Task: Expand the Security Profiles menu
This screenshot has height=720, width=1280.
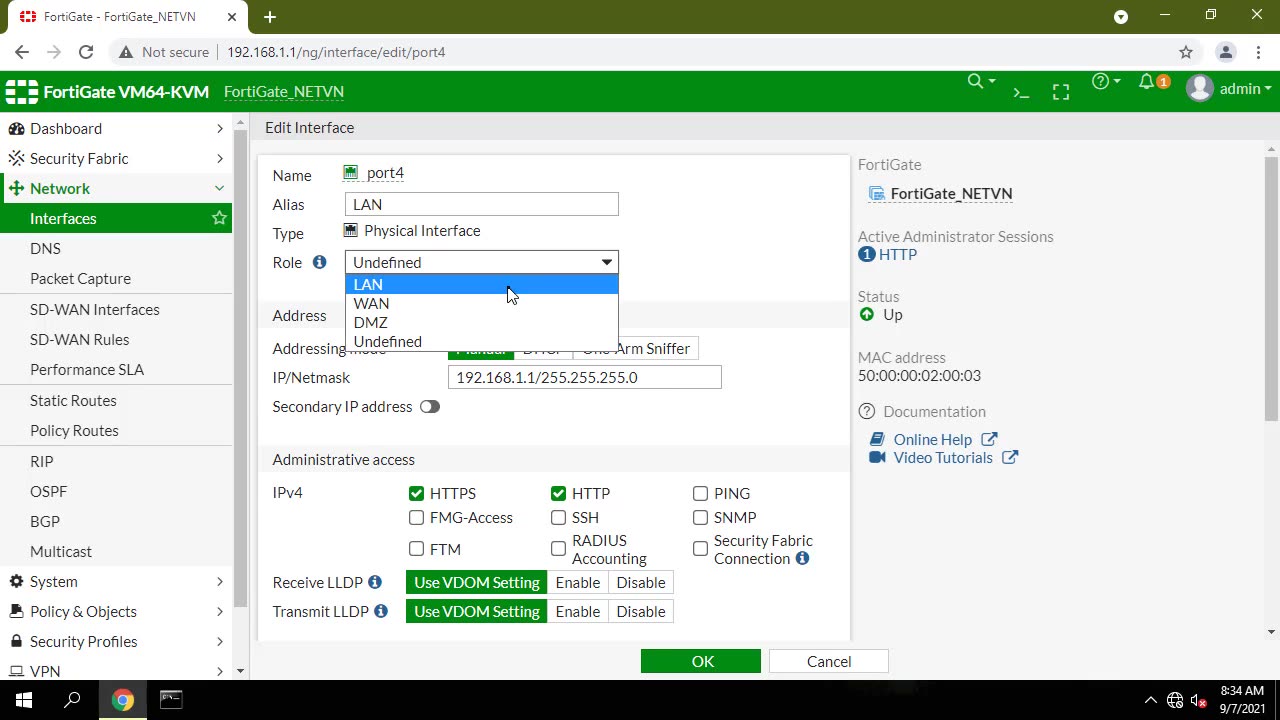Action: (116, 641)
